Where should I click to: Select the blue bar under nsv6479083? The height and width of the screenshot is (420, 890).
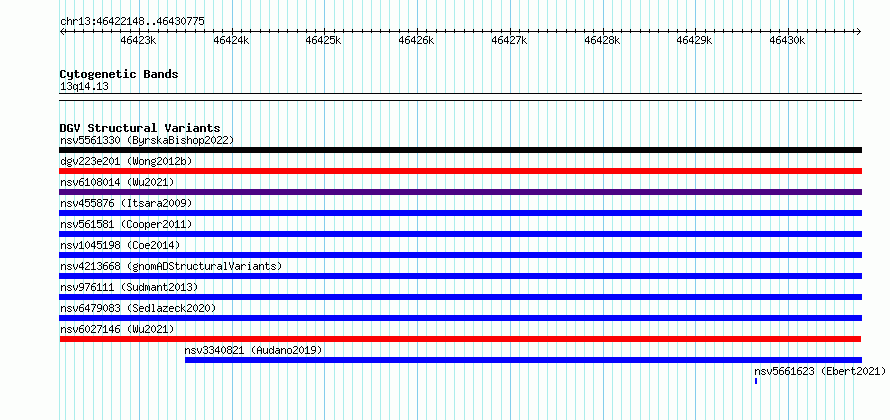(460, 318)
